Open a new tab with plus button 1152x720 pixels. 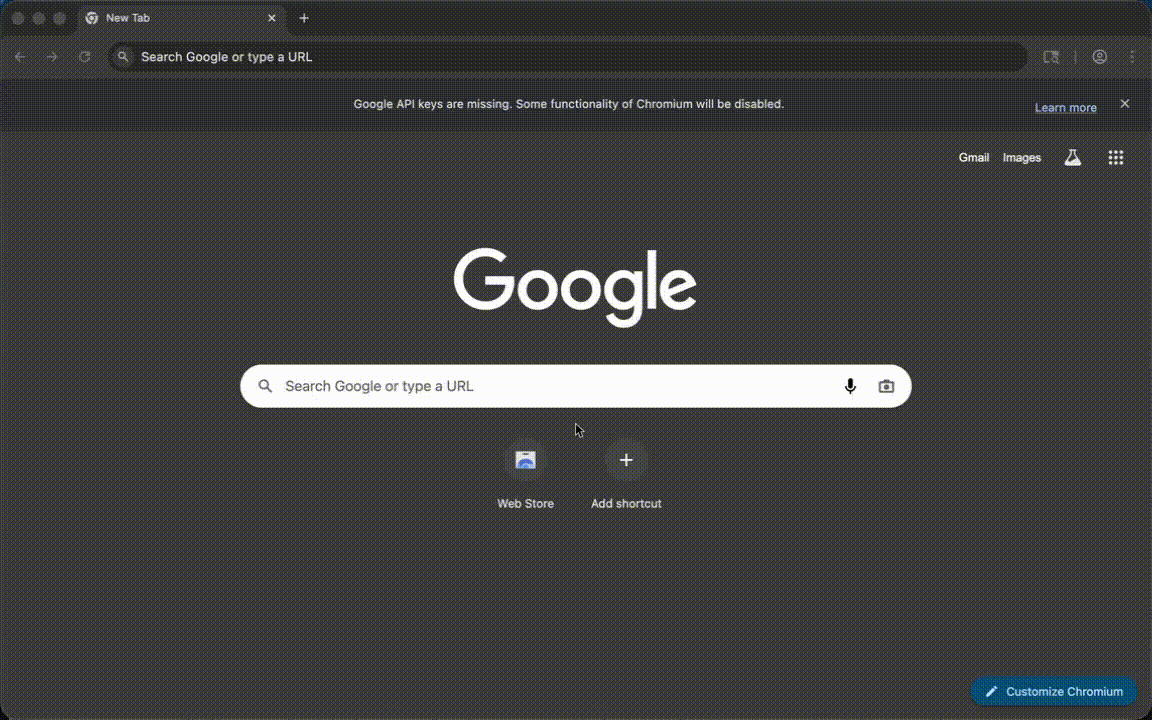(304, 18)
